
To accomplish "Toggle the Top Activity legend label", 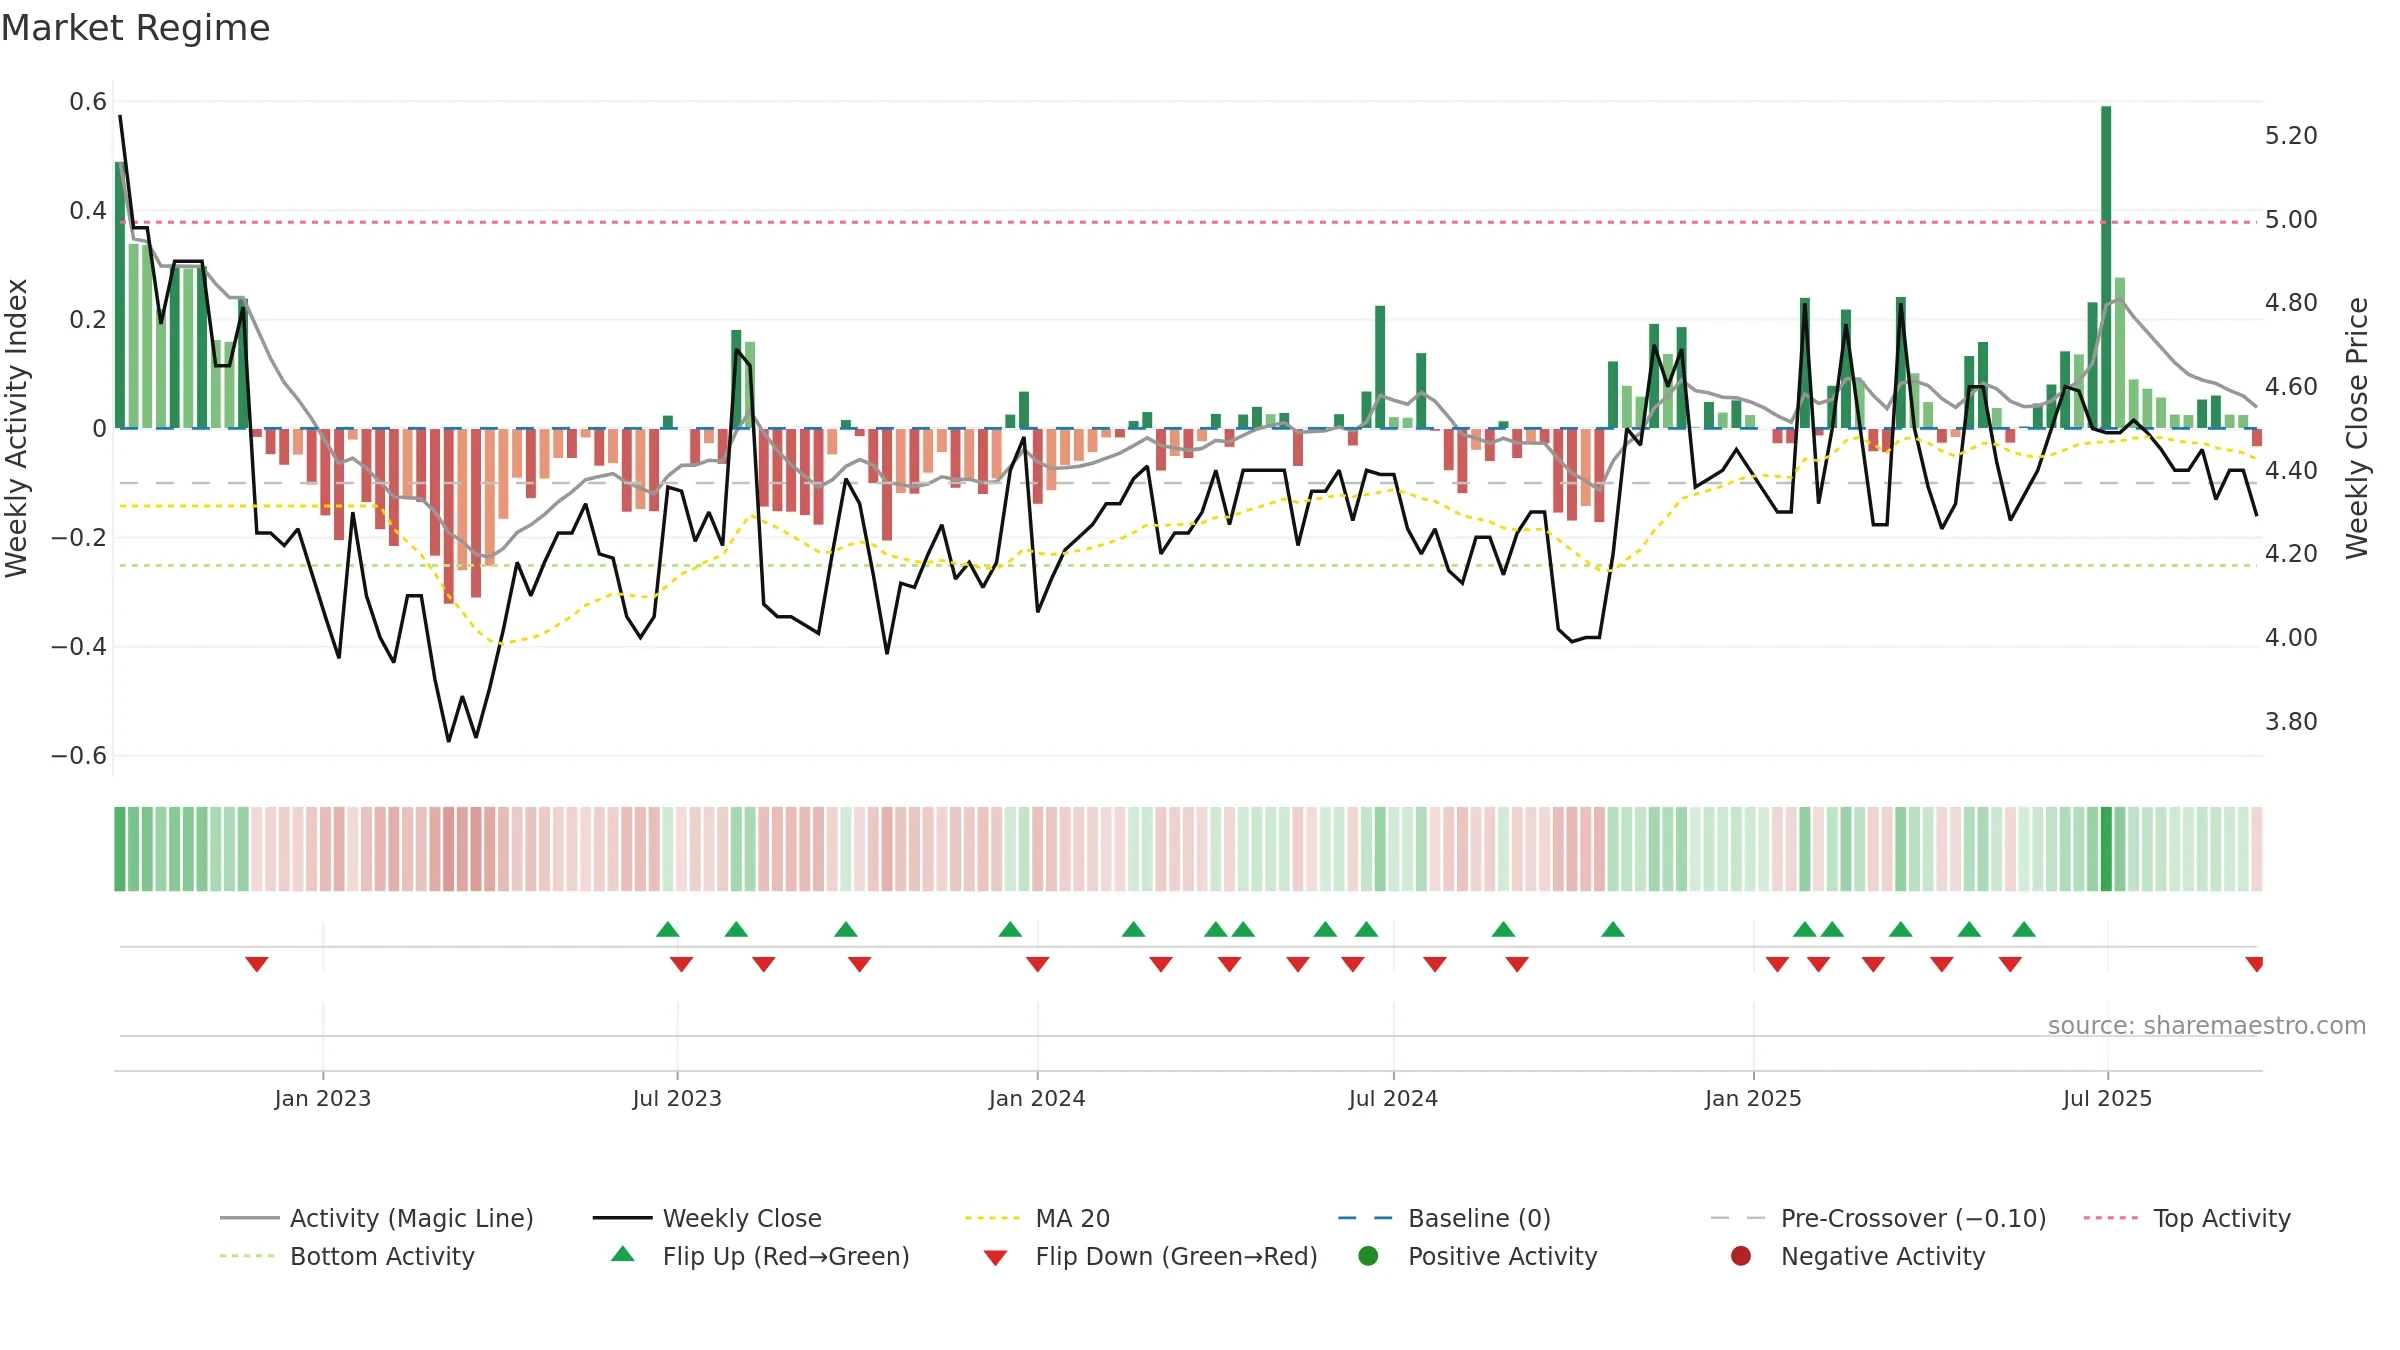I will (2222, 1218).
